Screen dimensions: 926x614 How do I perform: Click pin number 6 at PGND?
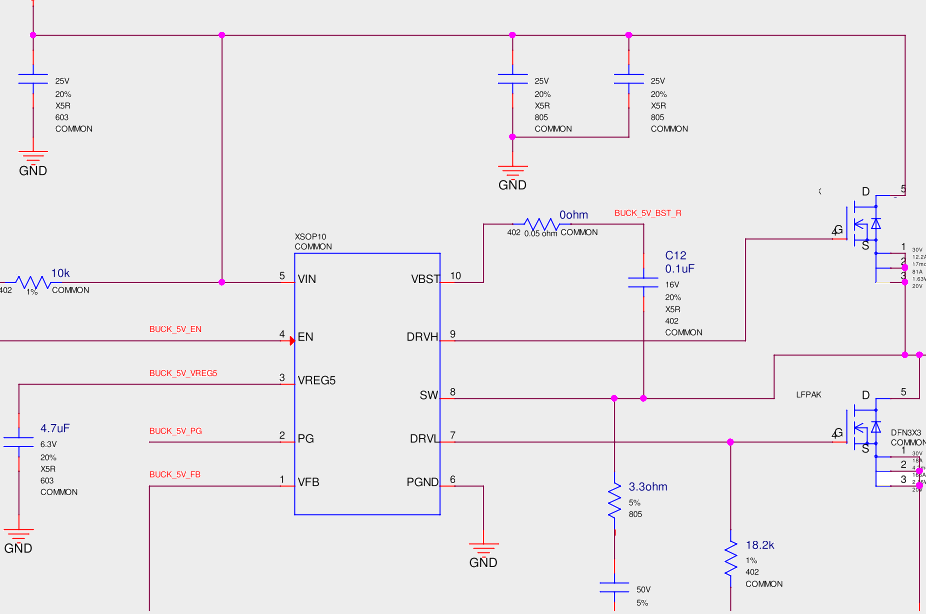[452, 479]
